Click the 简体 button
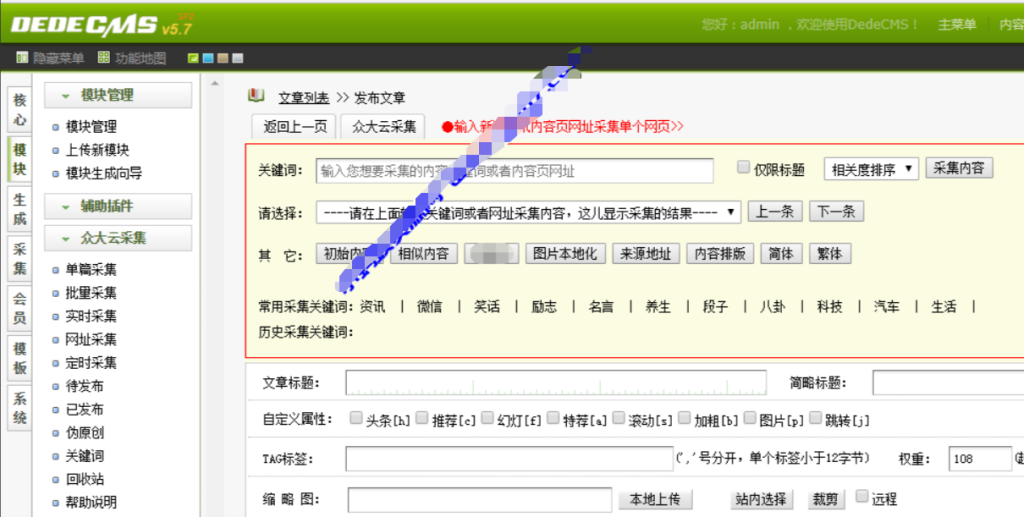Viewport: 1024px width, 517px height. tap(781, 254)
